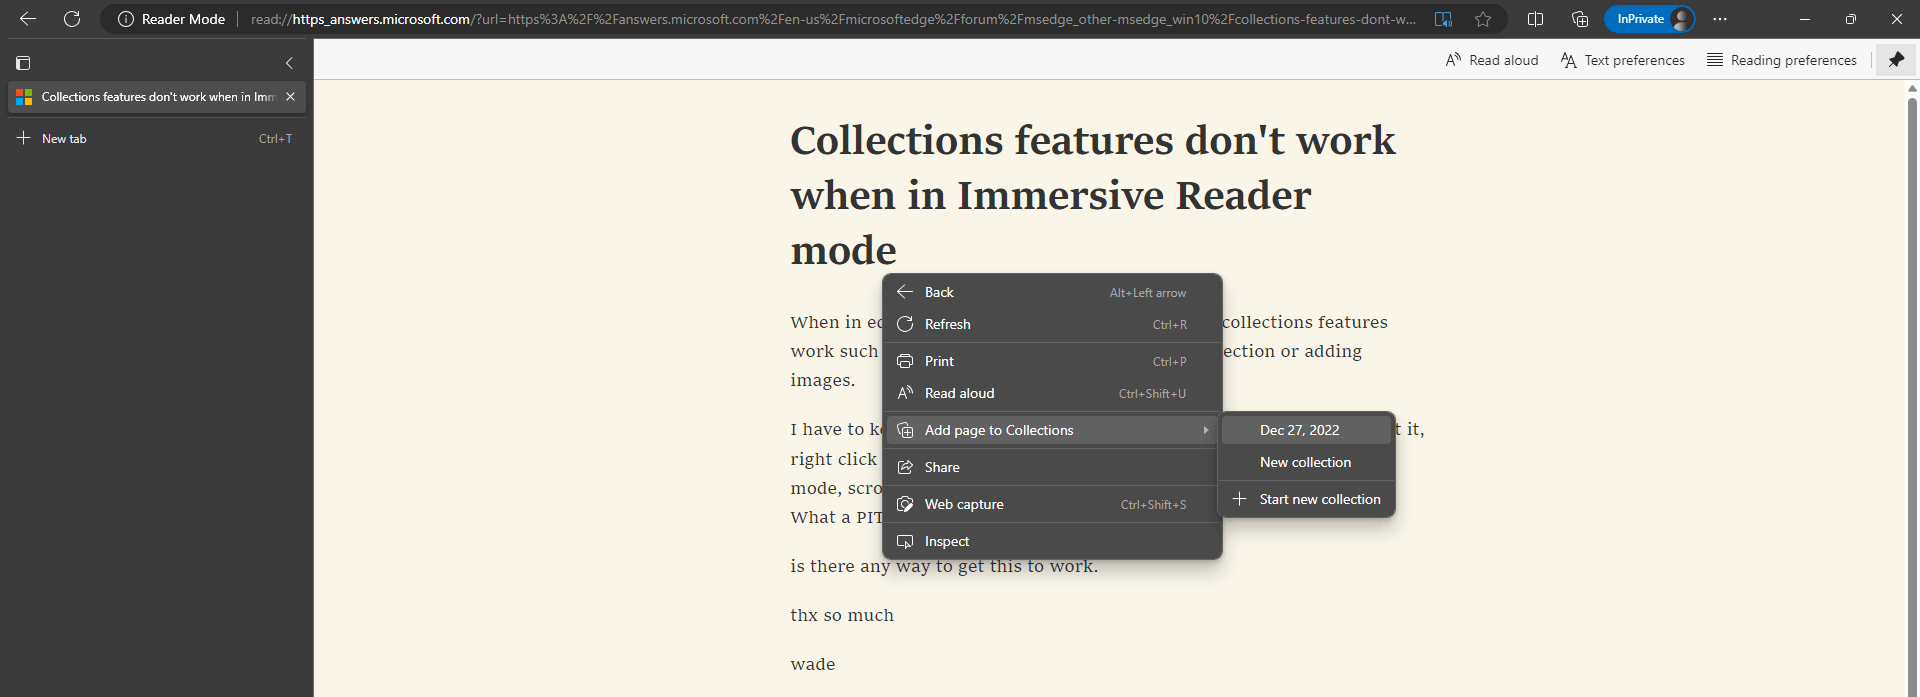Click the Share icon in the context menu
Screen dimensions: 1920x697
point(905,467)
